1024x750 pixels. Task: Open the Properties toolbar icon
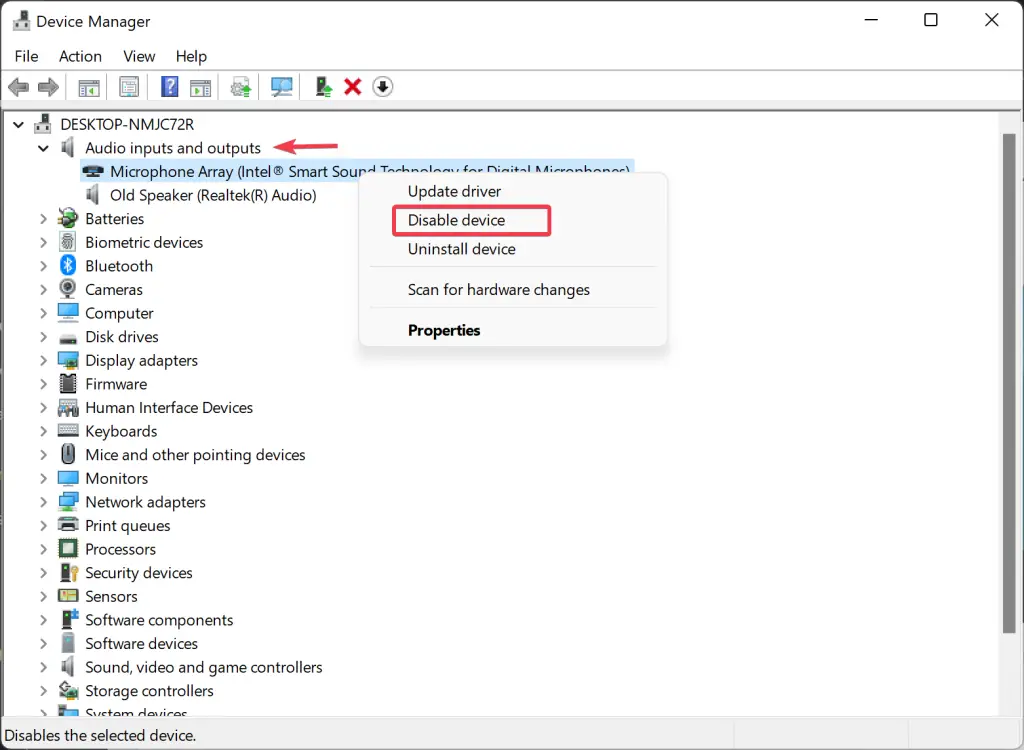(x=129, y=86)
